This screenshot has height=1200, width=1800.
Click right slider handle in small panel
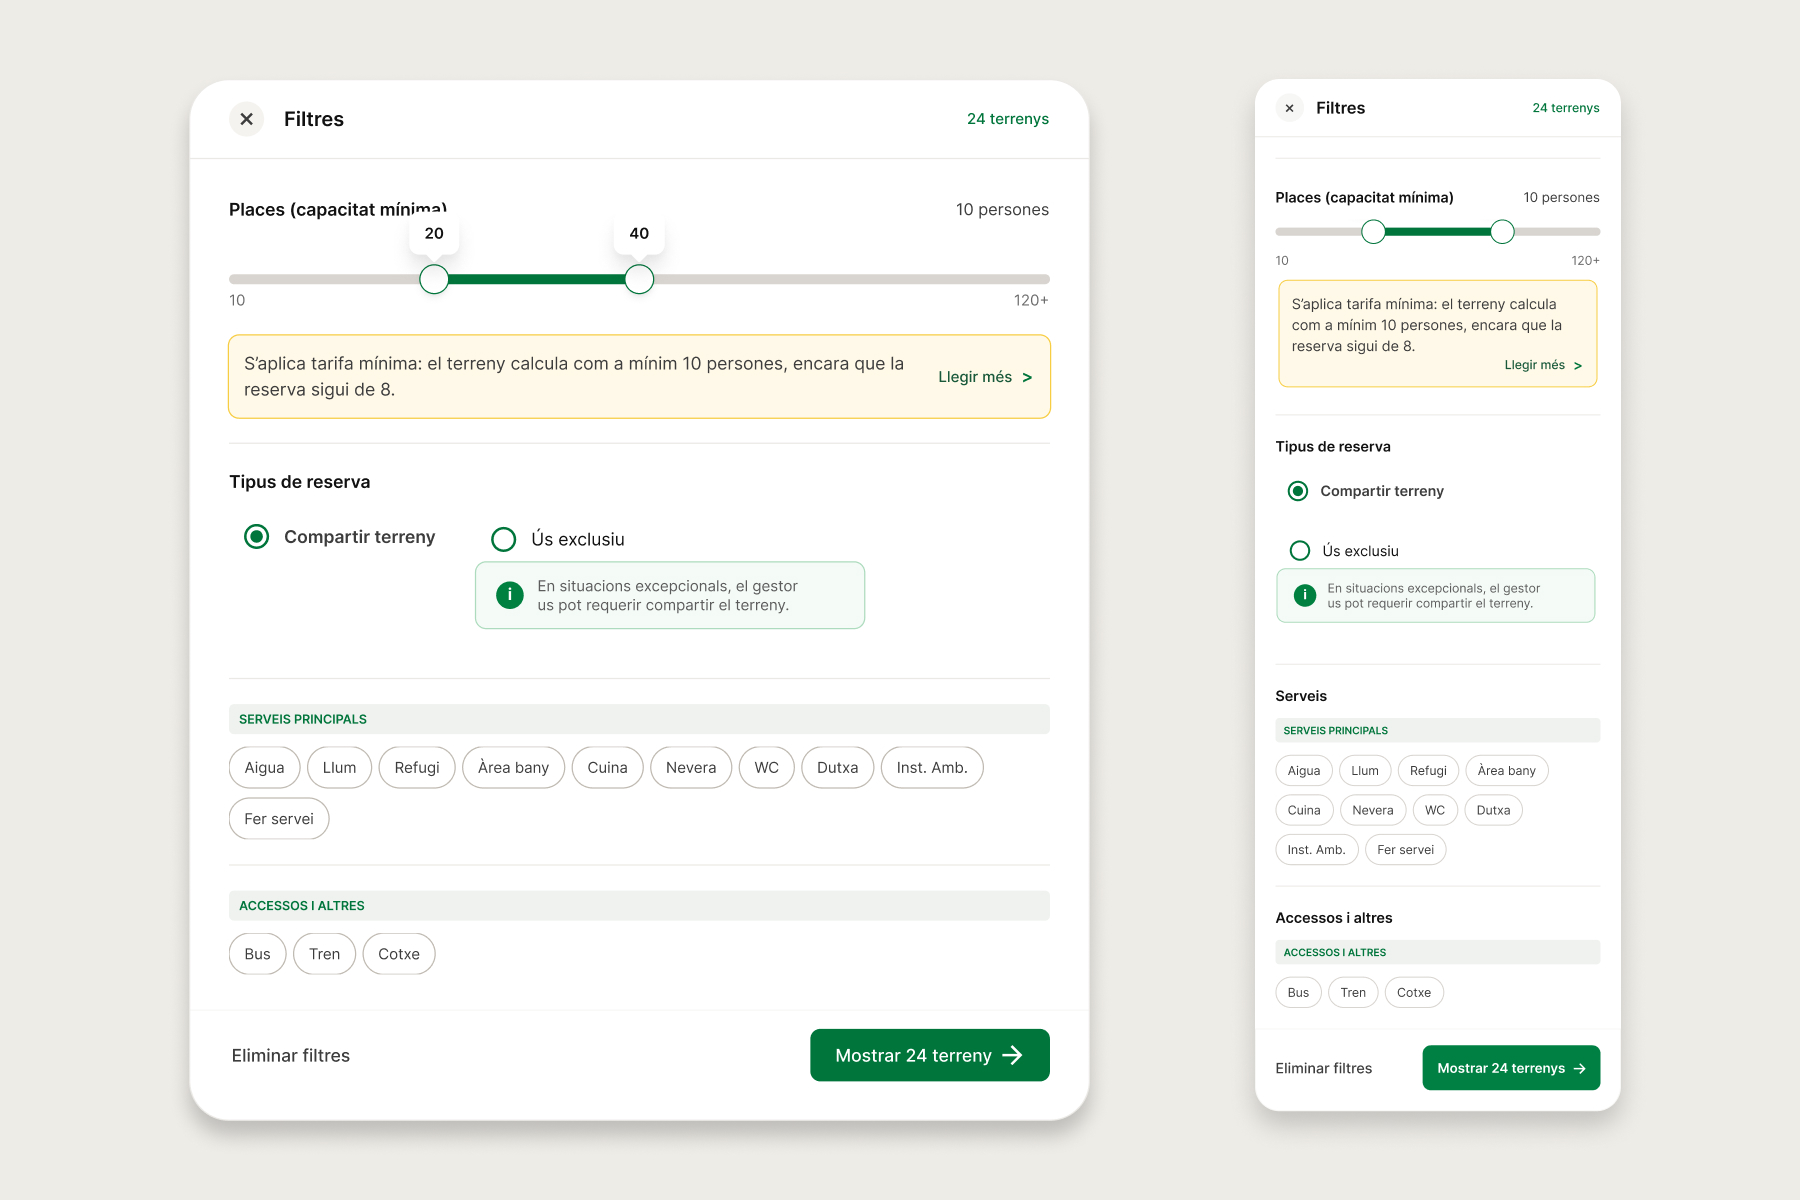(x=1502, y=232)
